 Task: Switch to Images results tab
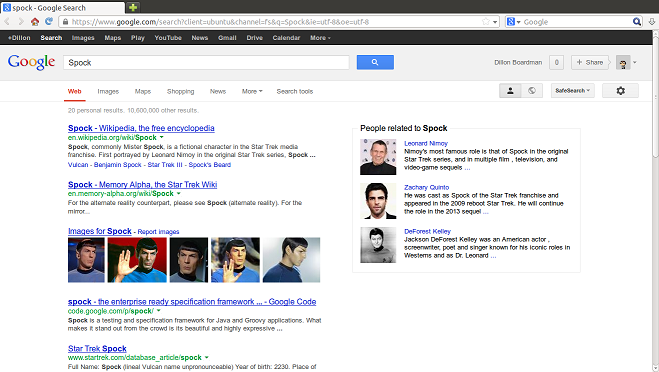coord(108,91)
